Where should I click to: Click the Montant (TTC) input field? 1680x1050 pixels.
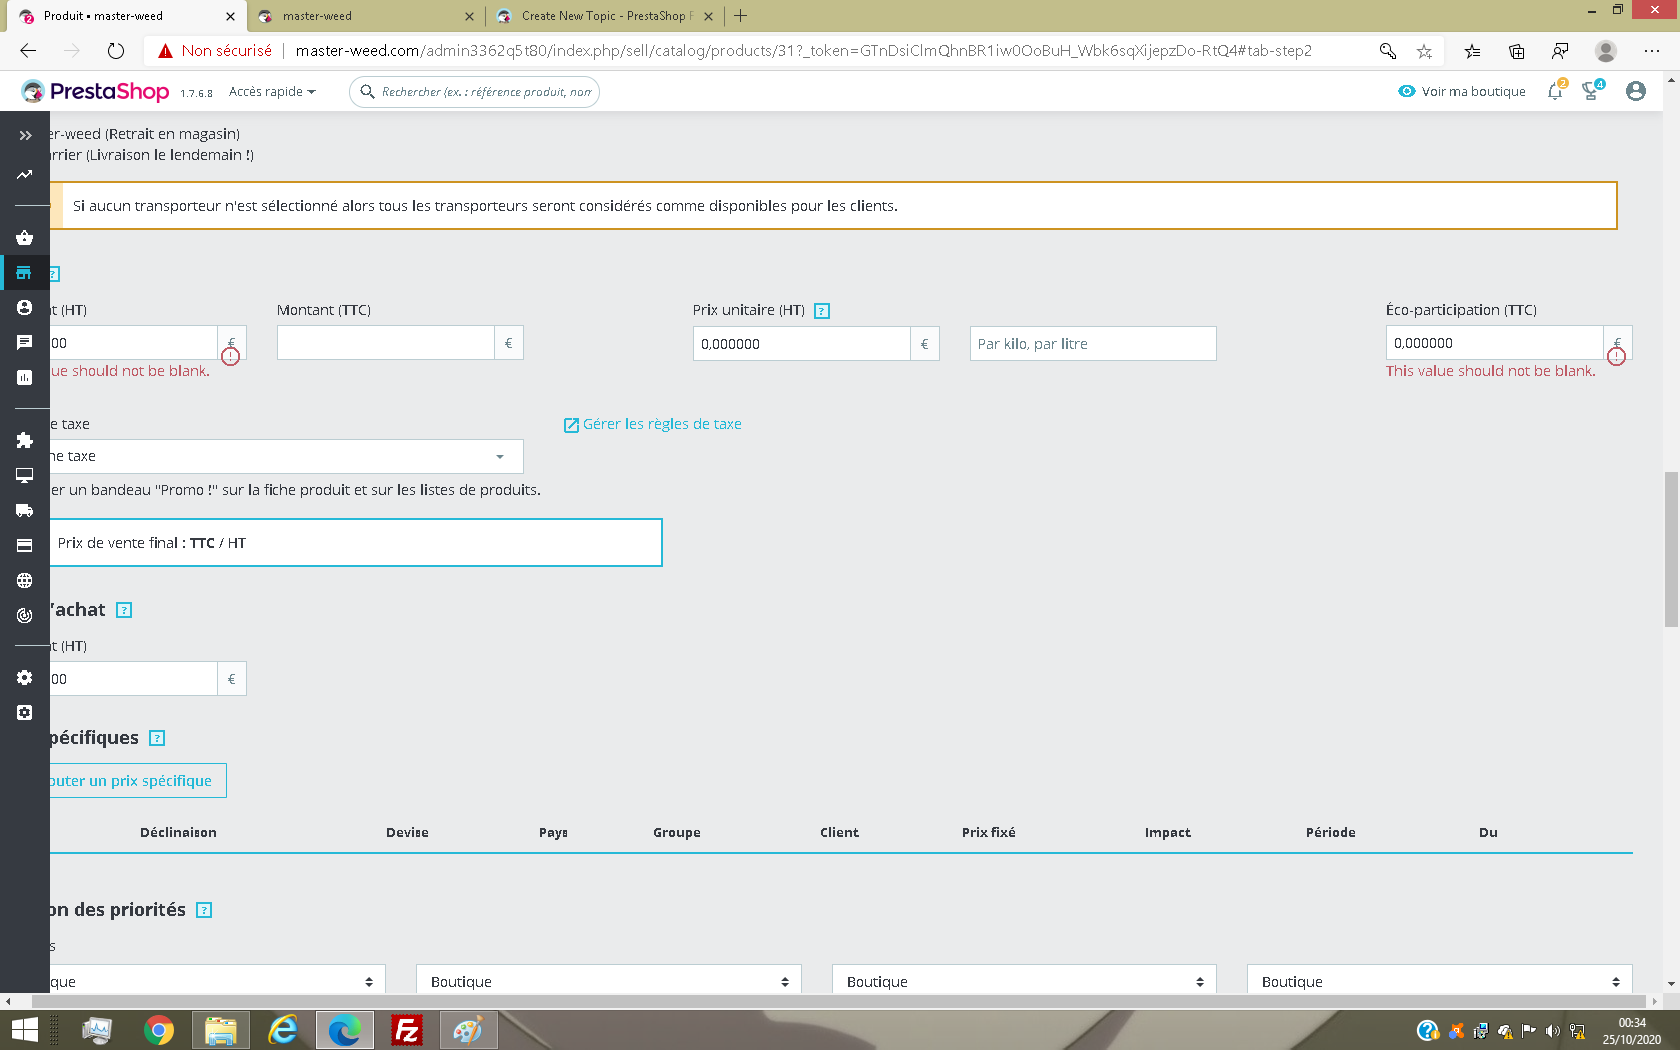386,343
